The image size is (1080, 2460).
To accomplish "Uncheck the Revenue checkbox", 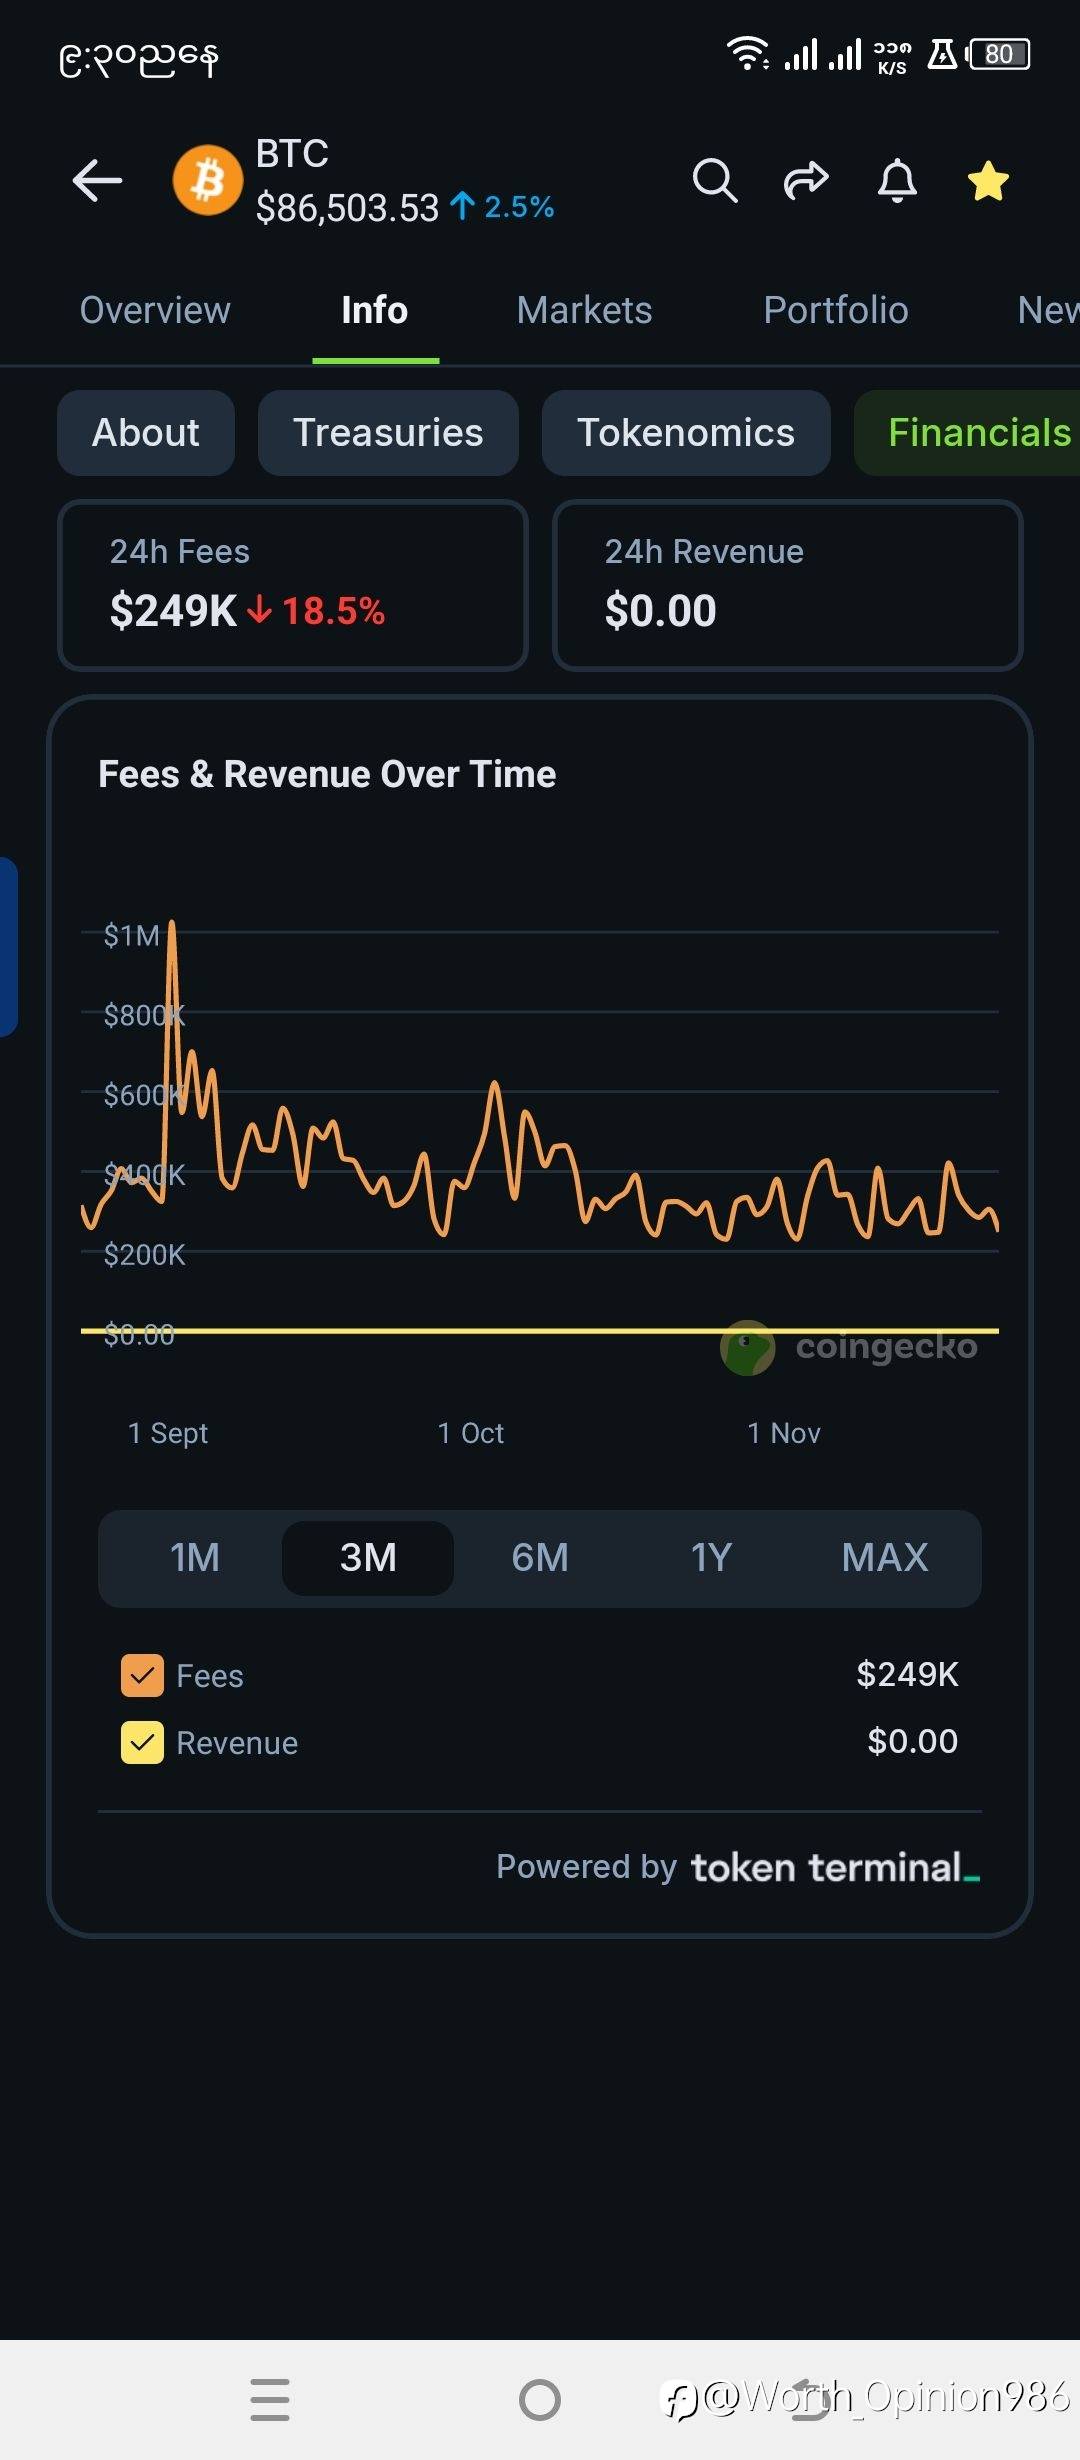I will pos(142,1742).
